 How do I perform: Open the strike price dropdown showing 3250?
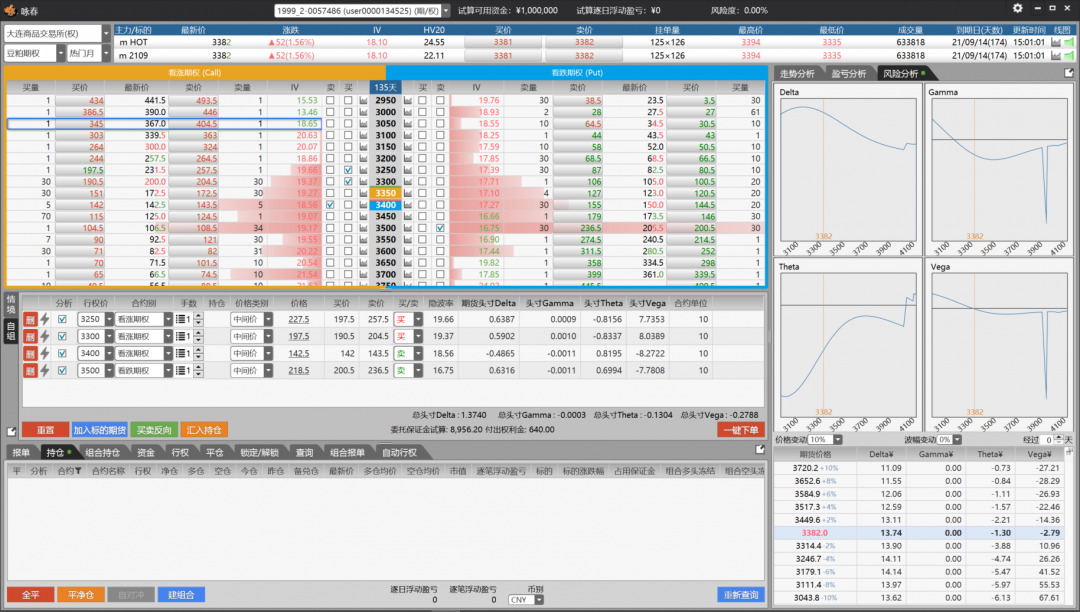click(109, 319)
